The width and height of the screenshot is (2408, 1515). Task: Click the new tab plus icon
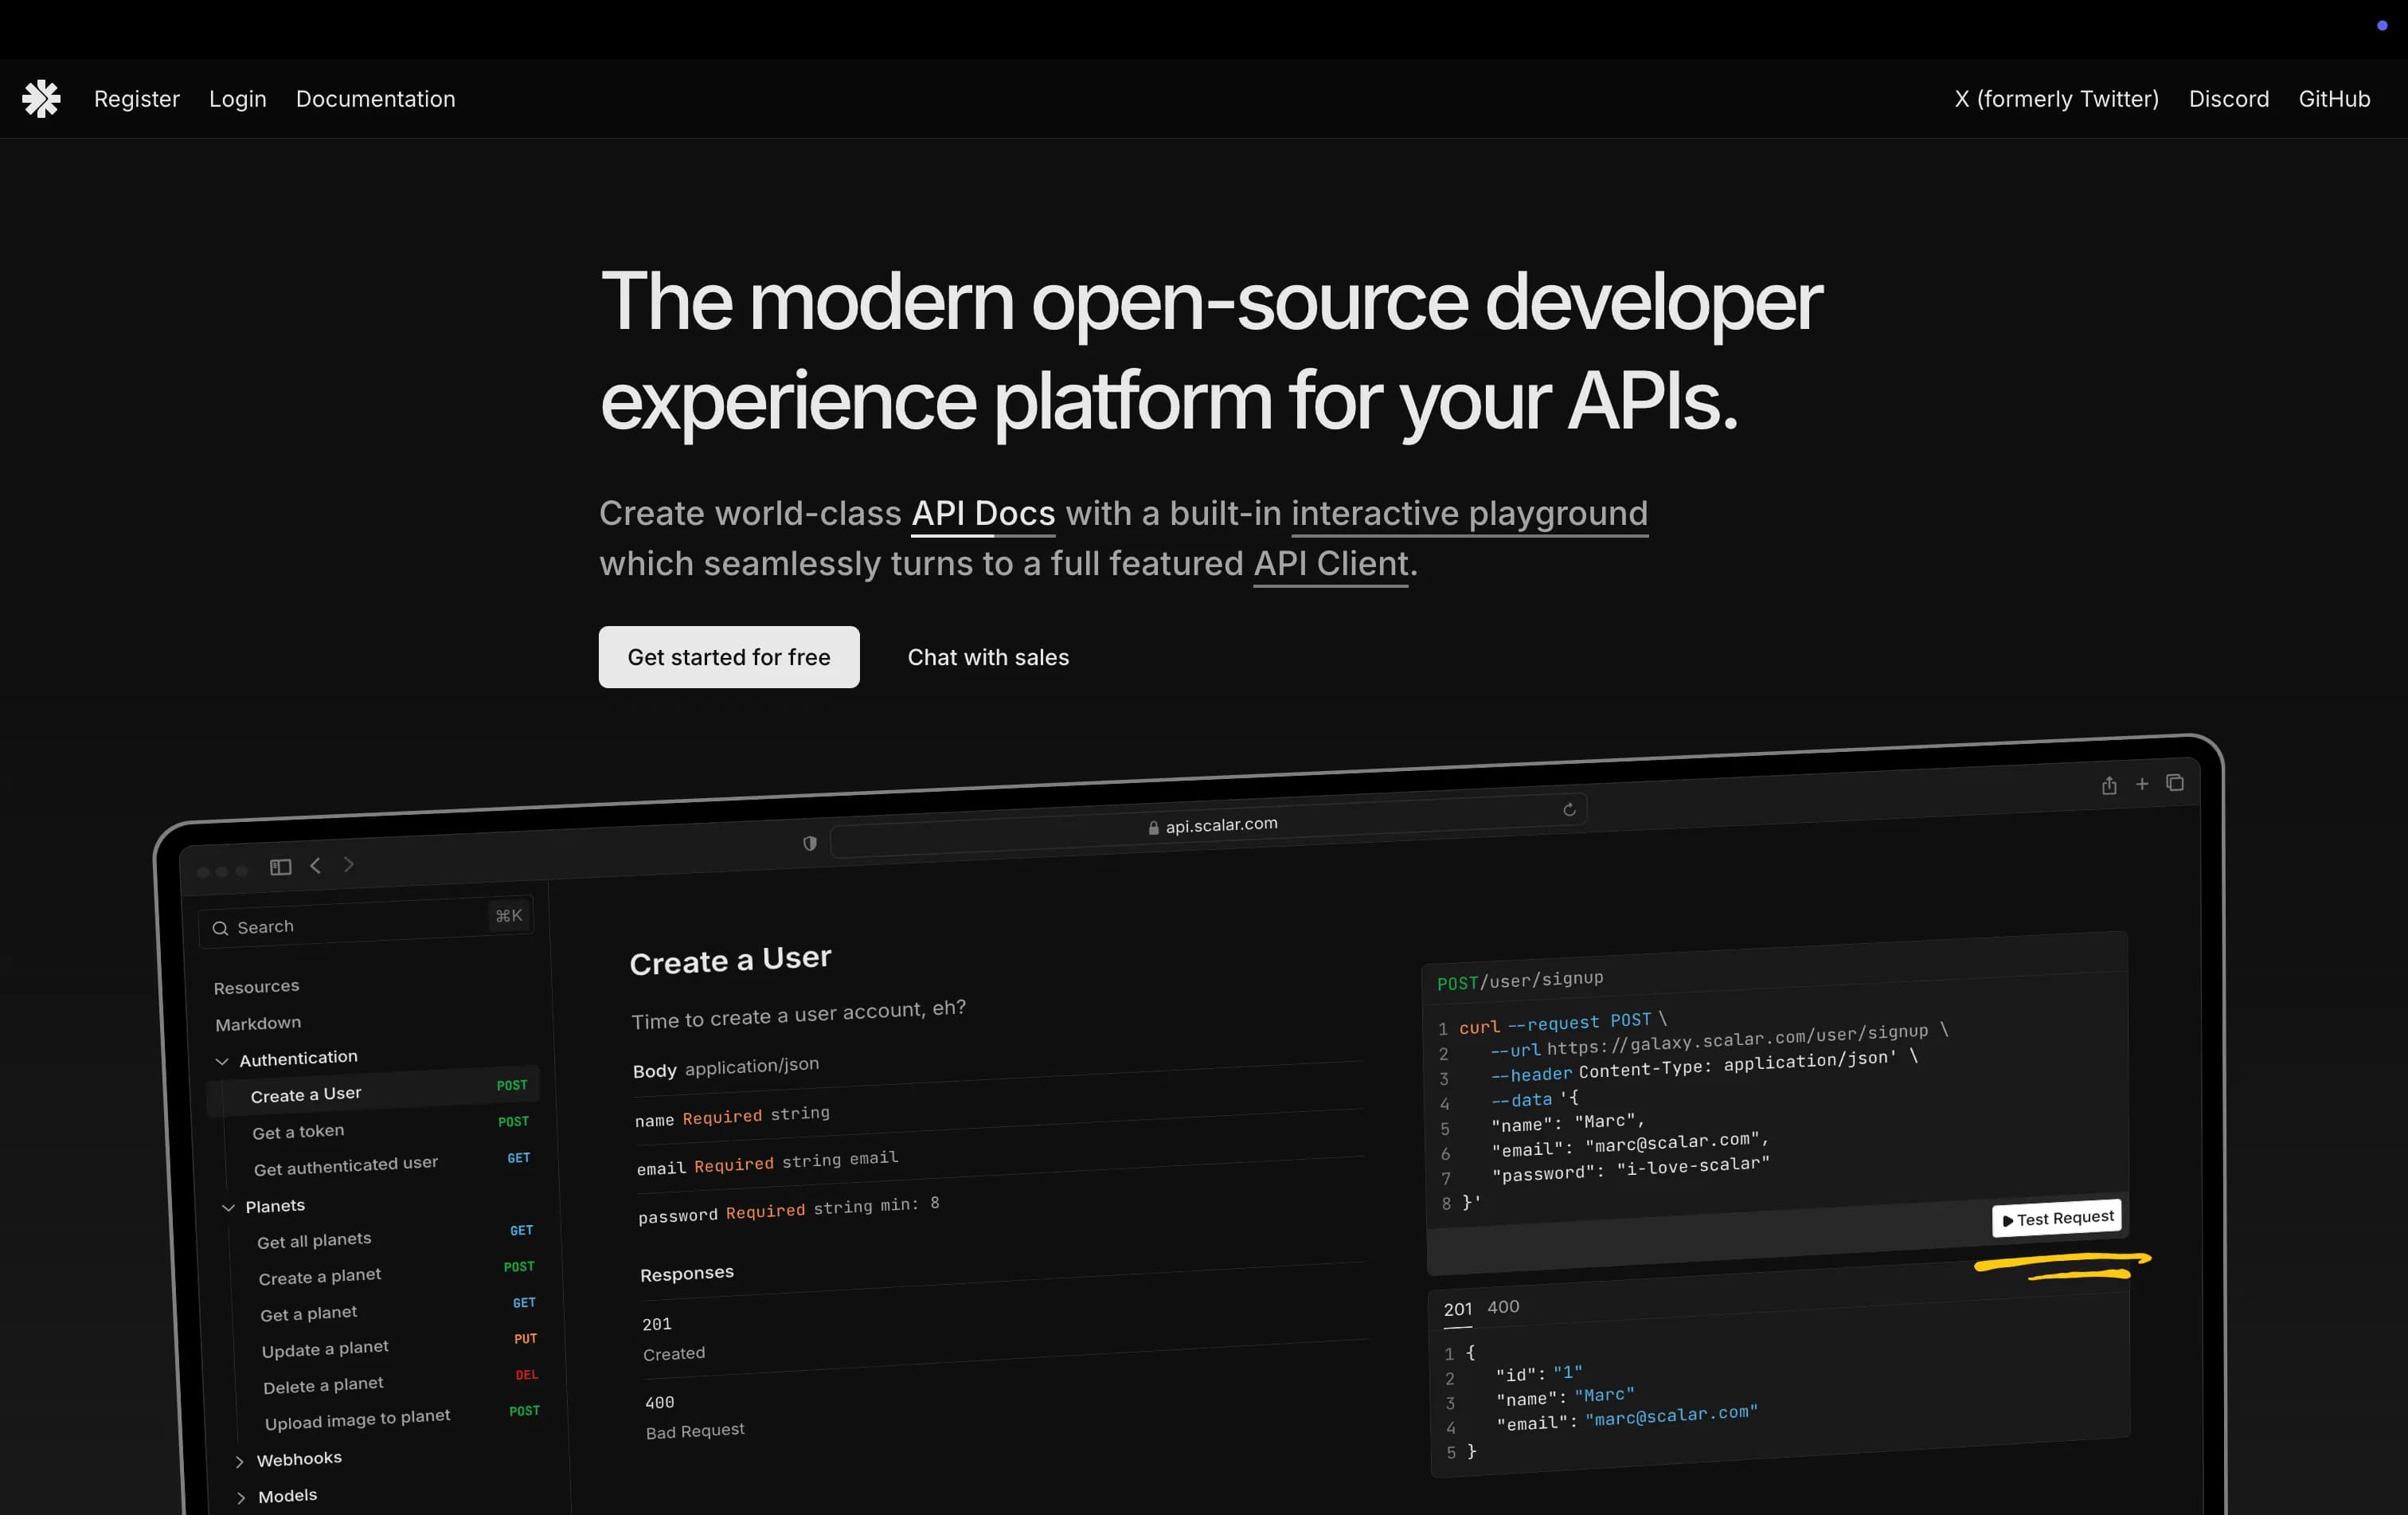pos(2142,784)
